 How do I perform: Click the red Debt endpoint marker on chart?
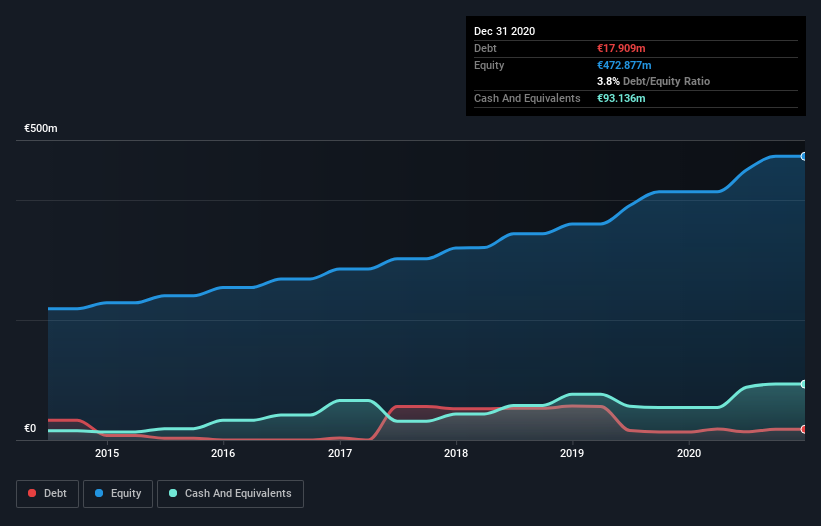[x=803, y=429]
